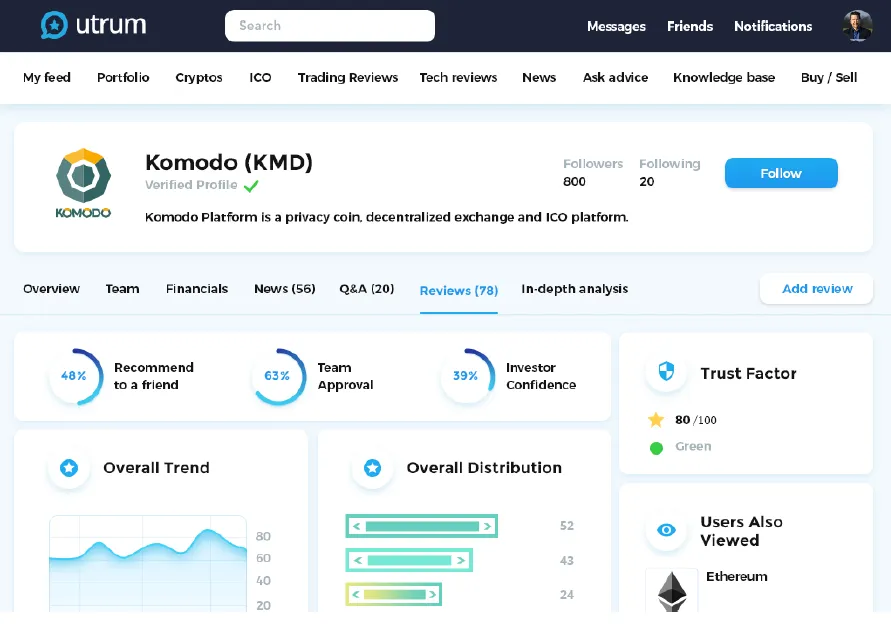Click right arrow on the 52 bar
891x631 pixels.
coord(487,526)
